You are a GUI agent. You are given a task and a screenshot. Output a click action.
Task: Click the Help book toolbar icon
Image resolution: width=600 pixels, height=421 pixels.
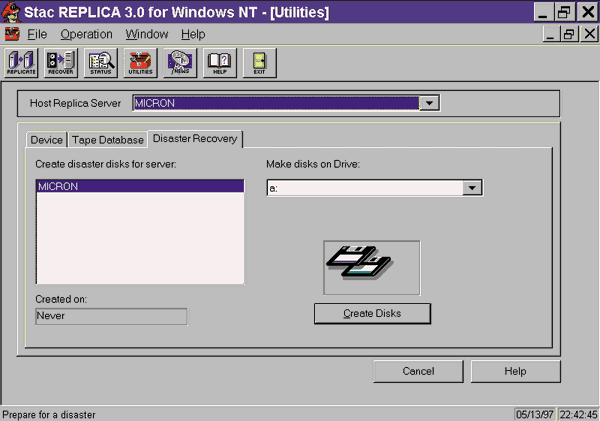tap(219, 62)
